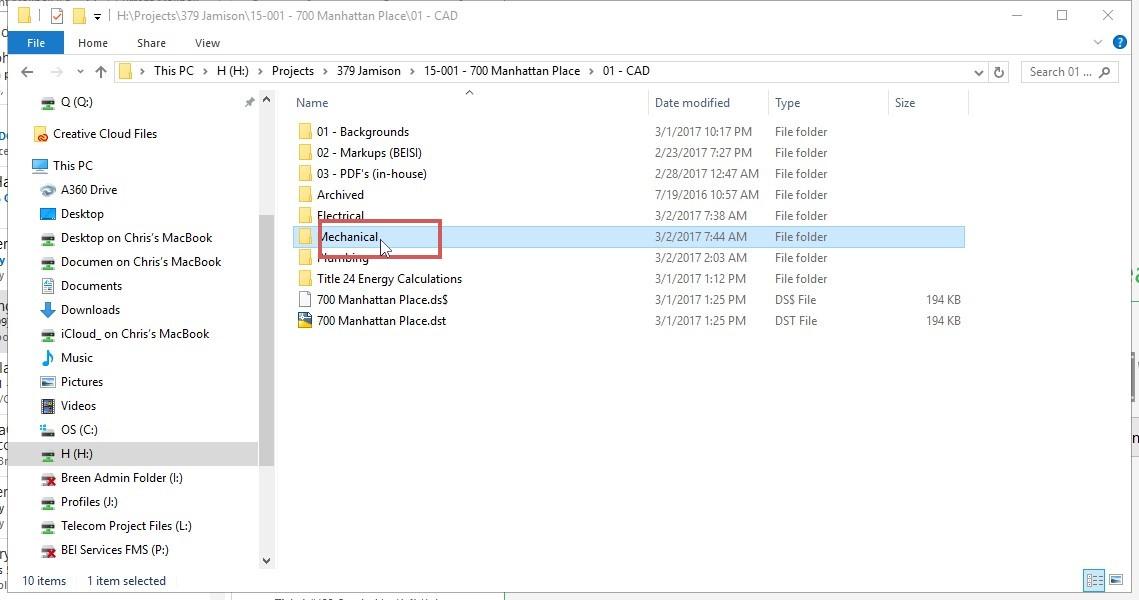Open Music in navigation pane
This screenshot has width=1139, height=600.
[76, 357]
